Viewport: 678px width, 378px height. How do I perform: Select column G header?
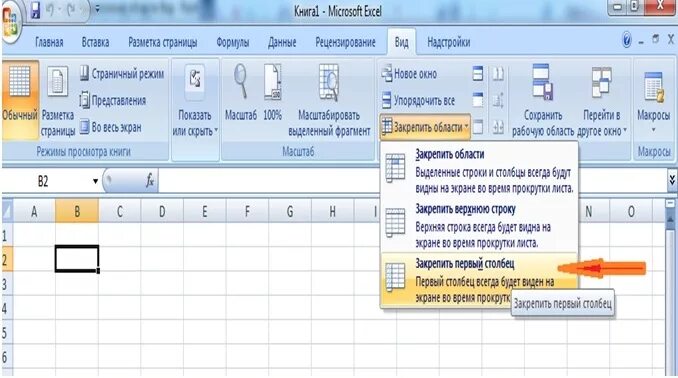[290, 211]
